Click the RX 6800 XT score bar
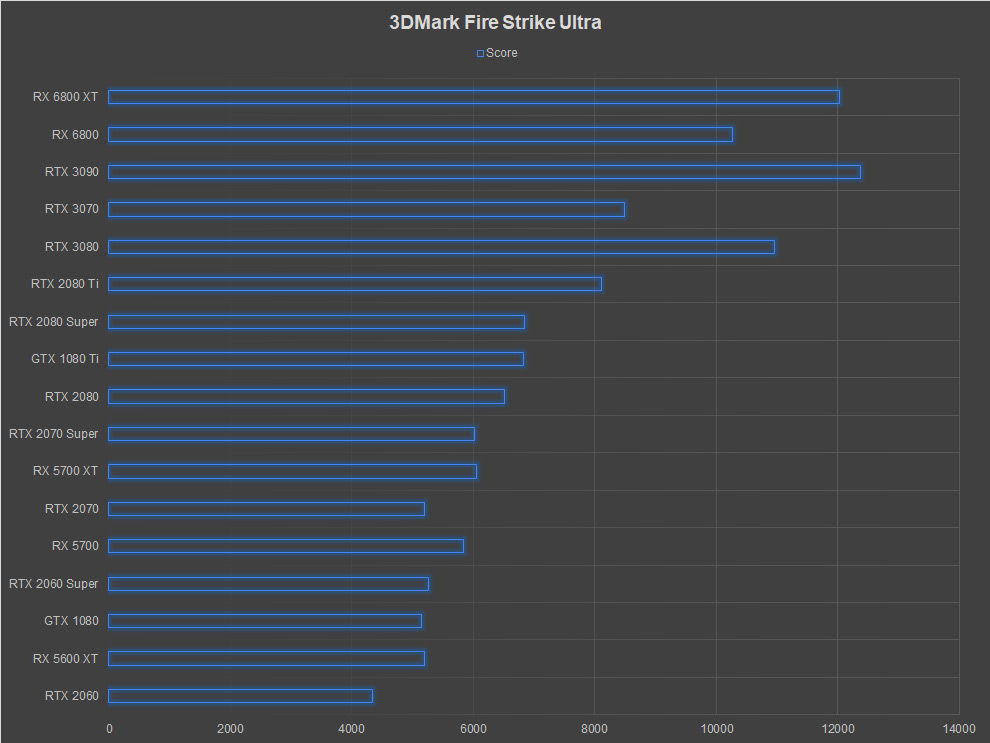 pyautogui.click(x=474, y=97)
